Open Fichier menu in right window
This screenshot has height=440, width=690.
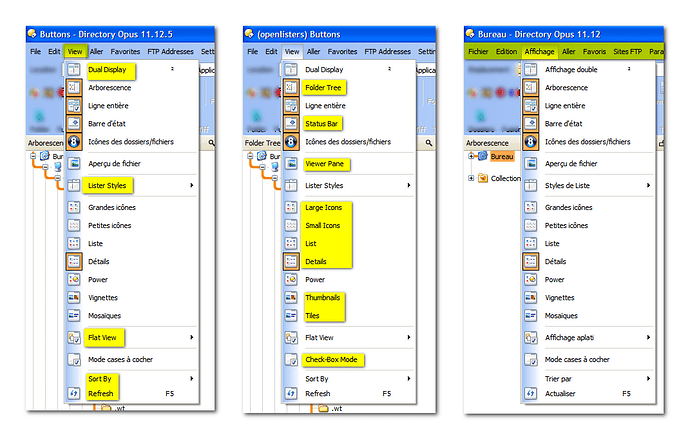[478, 51]
